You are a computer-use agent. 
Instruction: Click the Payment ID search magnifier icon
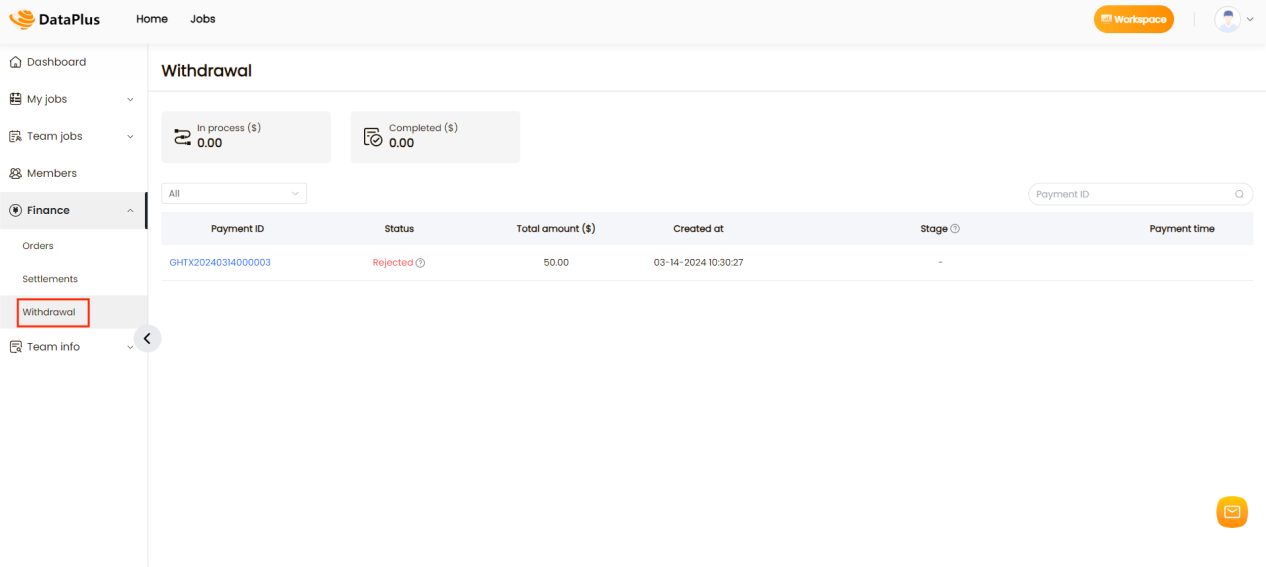(x=1239, y=194)
